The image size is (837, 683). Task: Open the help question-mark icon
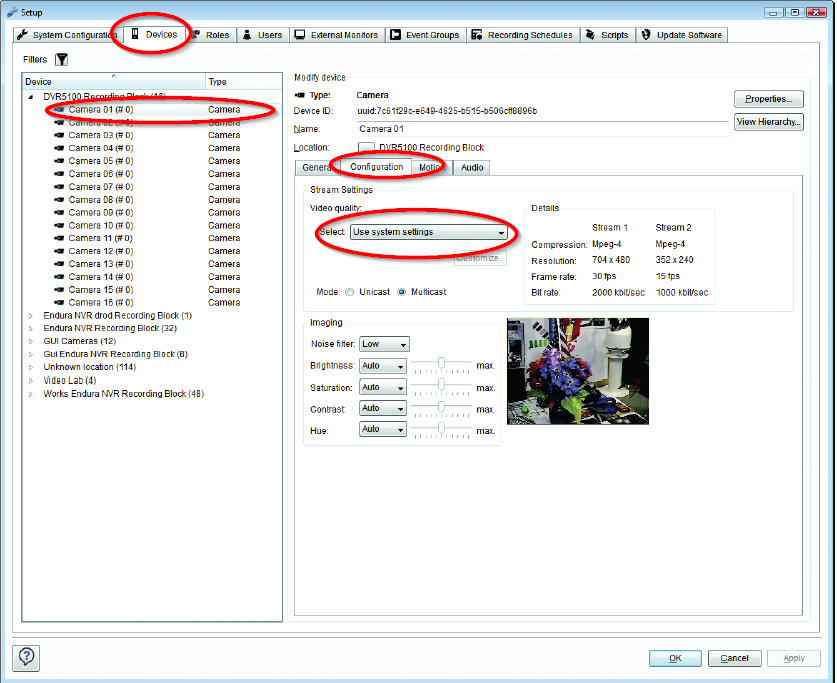tap(24, 658)
